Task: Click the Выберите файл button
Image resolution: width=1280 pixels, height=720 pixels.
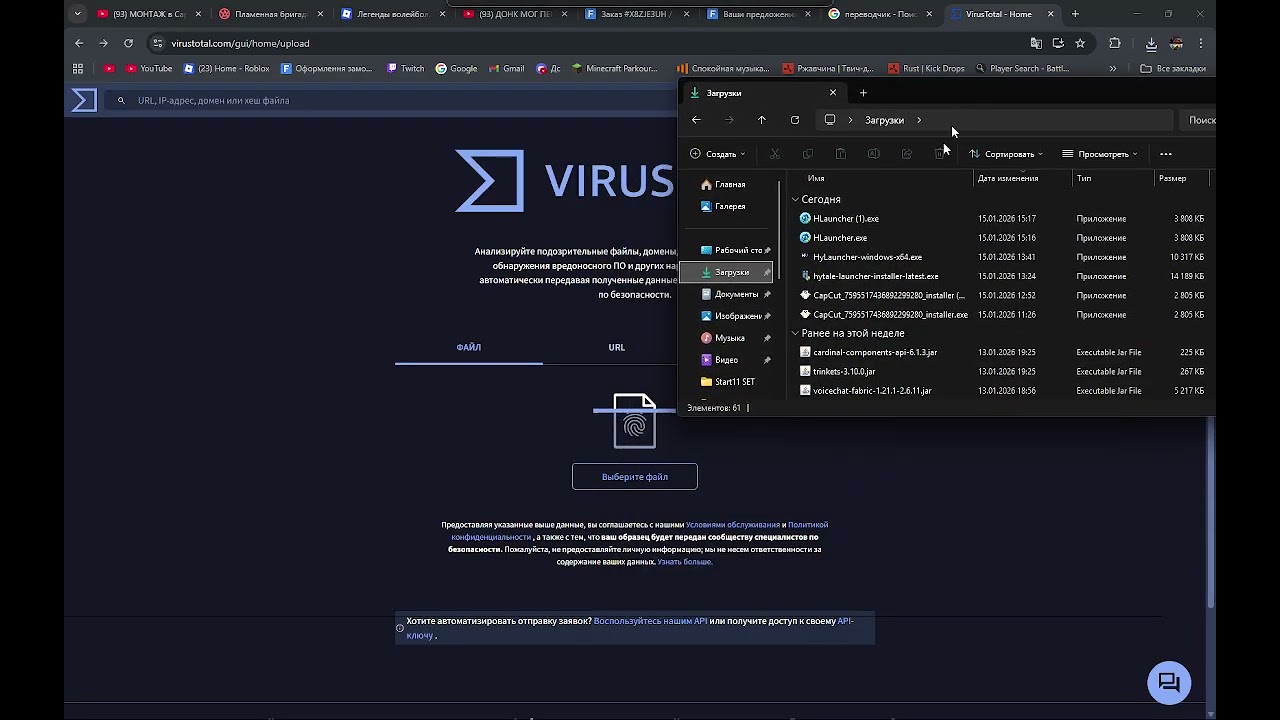Action: tap(635, 477)
